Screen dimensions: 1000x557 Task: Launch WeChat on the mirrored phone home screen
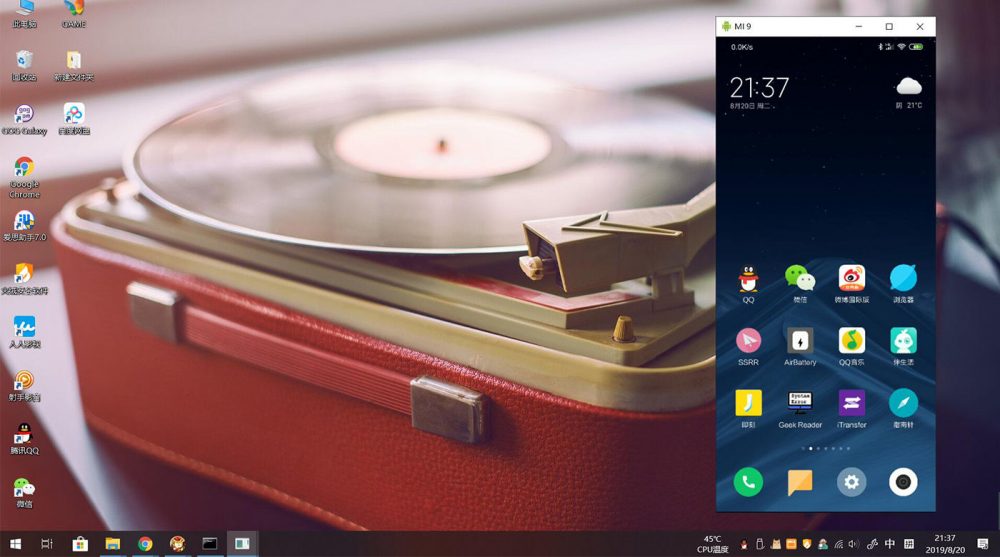[800, 278]
